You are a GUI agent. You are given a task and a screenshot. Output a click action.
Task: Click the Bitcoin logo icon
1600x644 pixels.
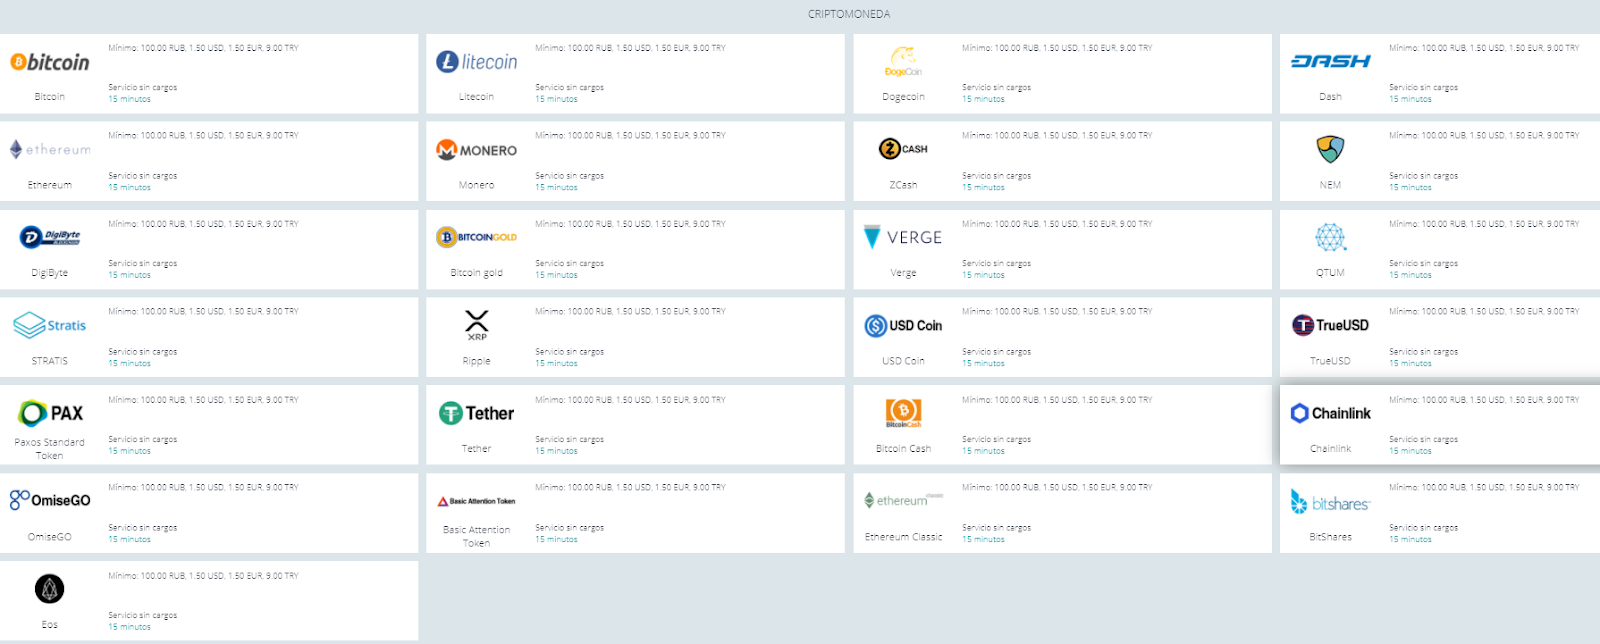coord(50,62)
